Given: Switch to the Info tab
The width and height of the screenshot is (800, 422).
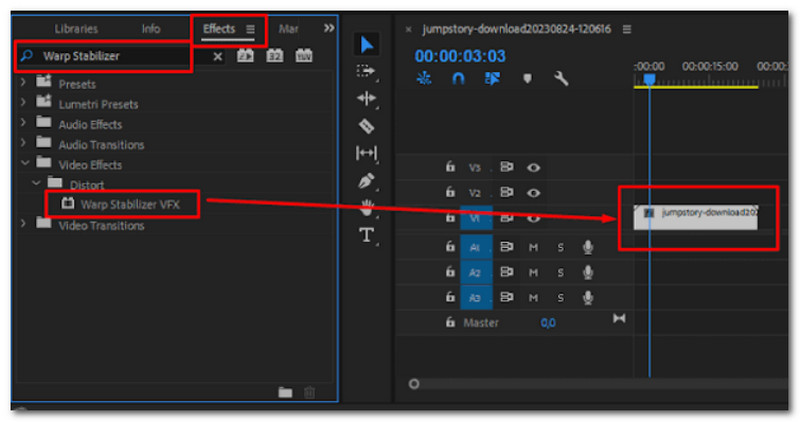Looking at the screenshot, I should coord(151,29).
